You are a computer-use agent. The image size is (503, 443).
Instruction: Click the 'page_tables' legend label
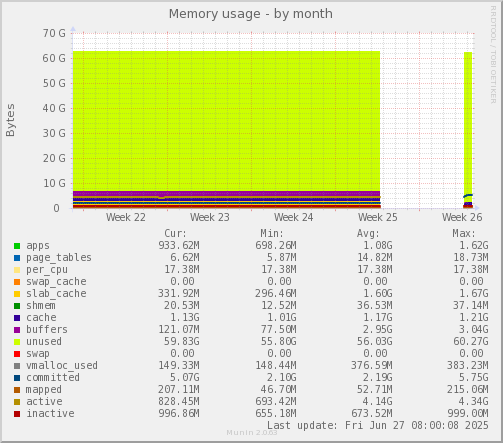click(59, 258)
